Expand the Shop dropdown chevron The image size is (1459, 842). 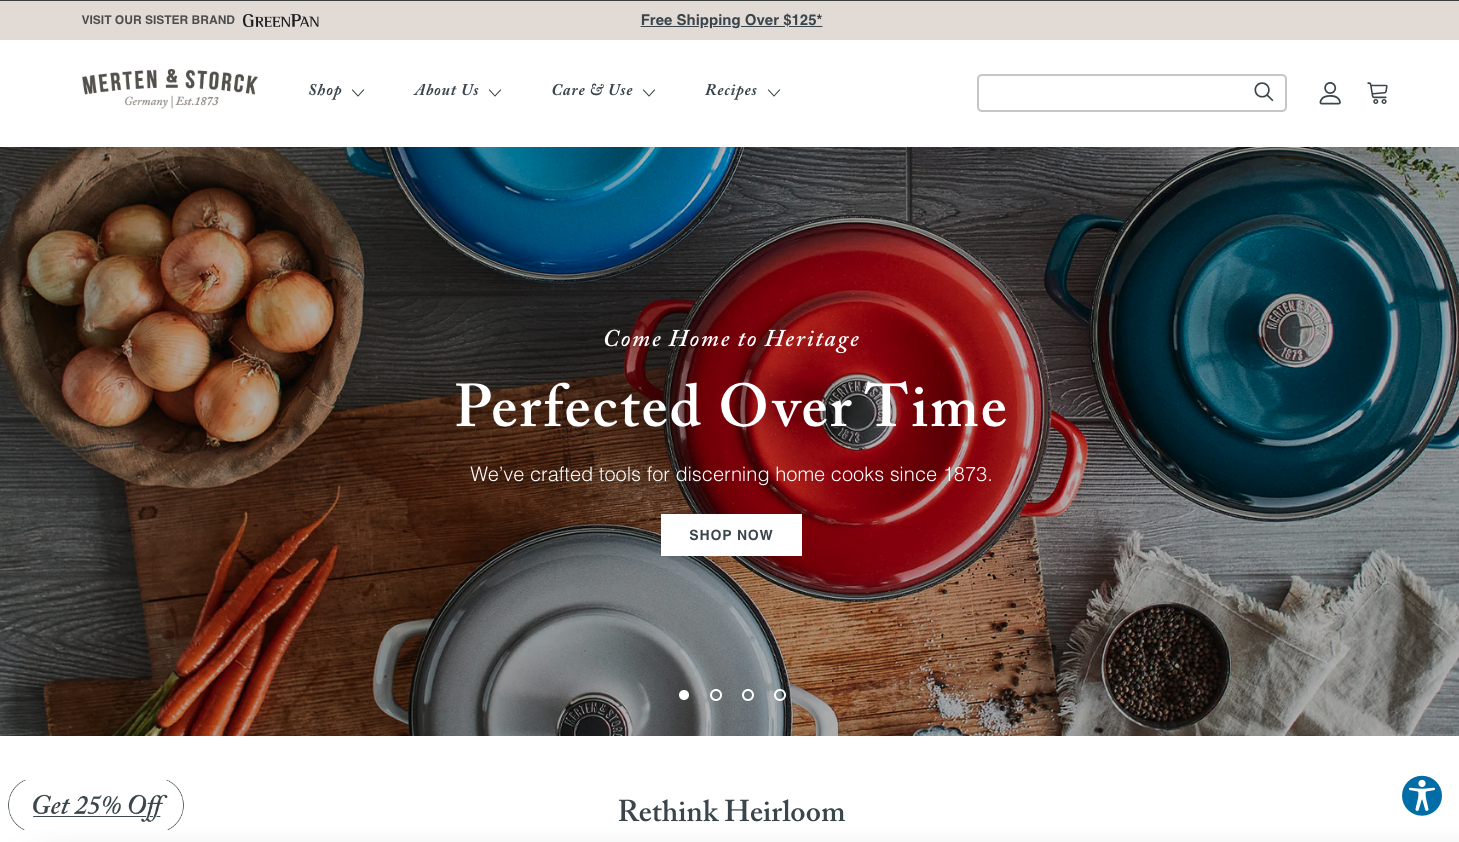coord(358,92)
